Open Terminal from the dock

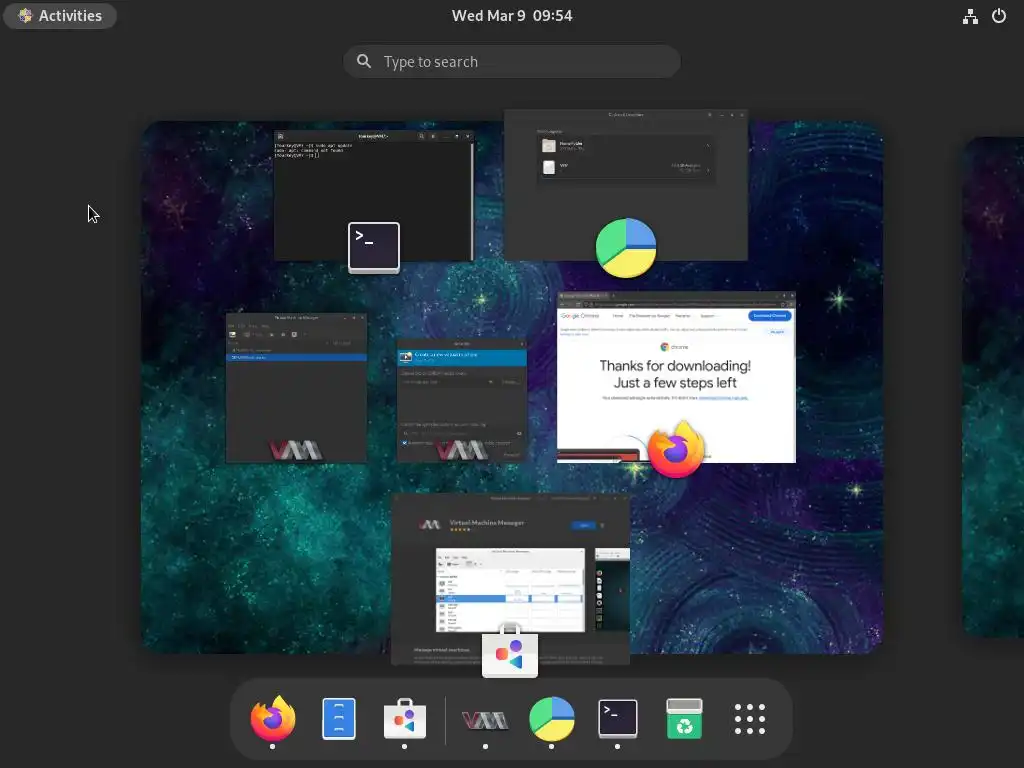pos(618,718)
